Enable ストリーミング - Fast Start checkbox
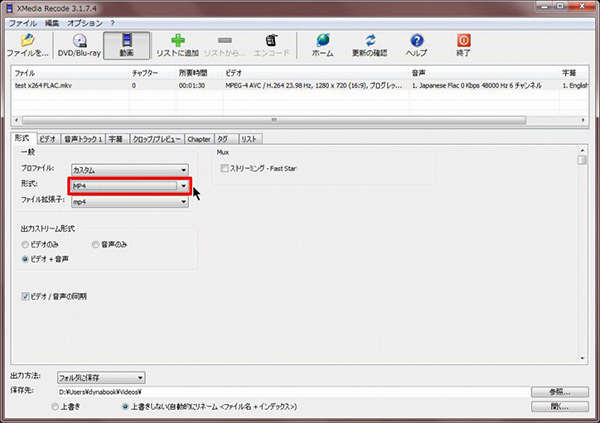This screenshot has height=423, width=600. coord(225,168)
